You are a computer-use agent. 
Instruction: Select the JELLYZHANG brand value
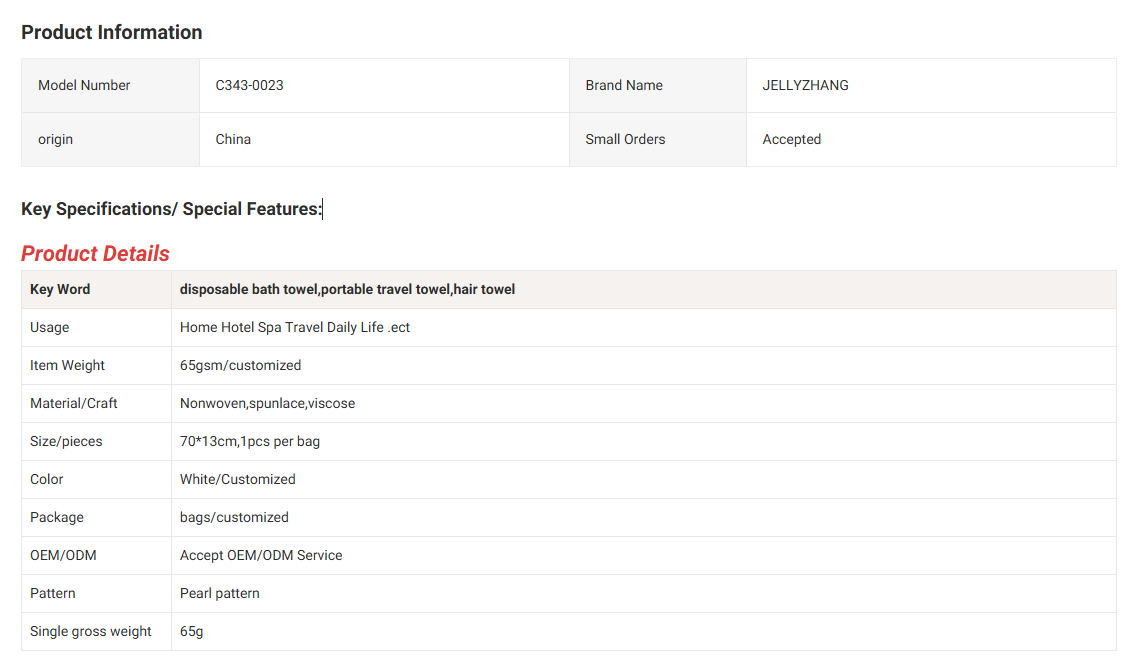point(805,85)
